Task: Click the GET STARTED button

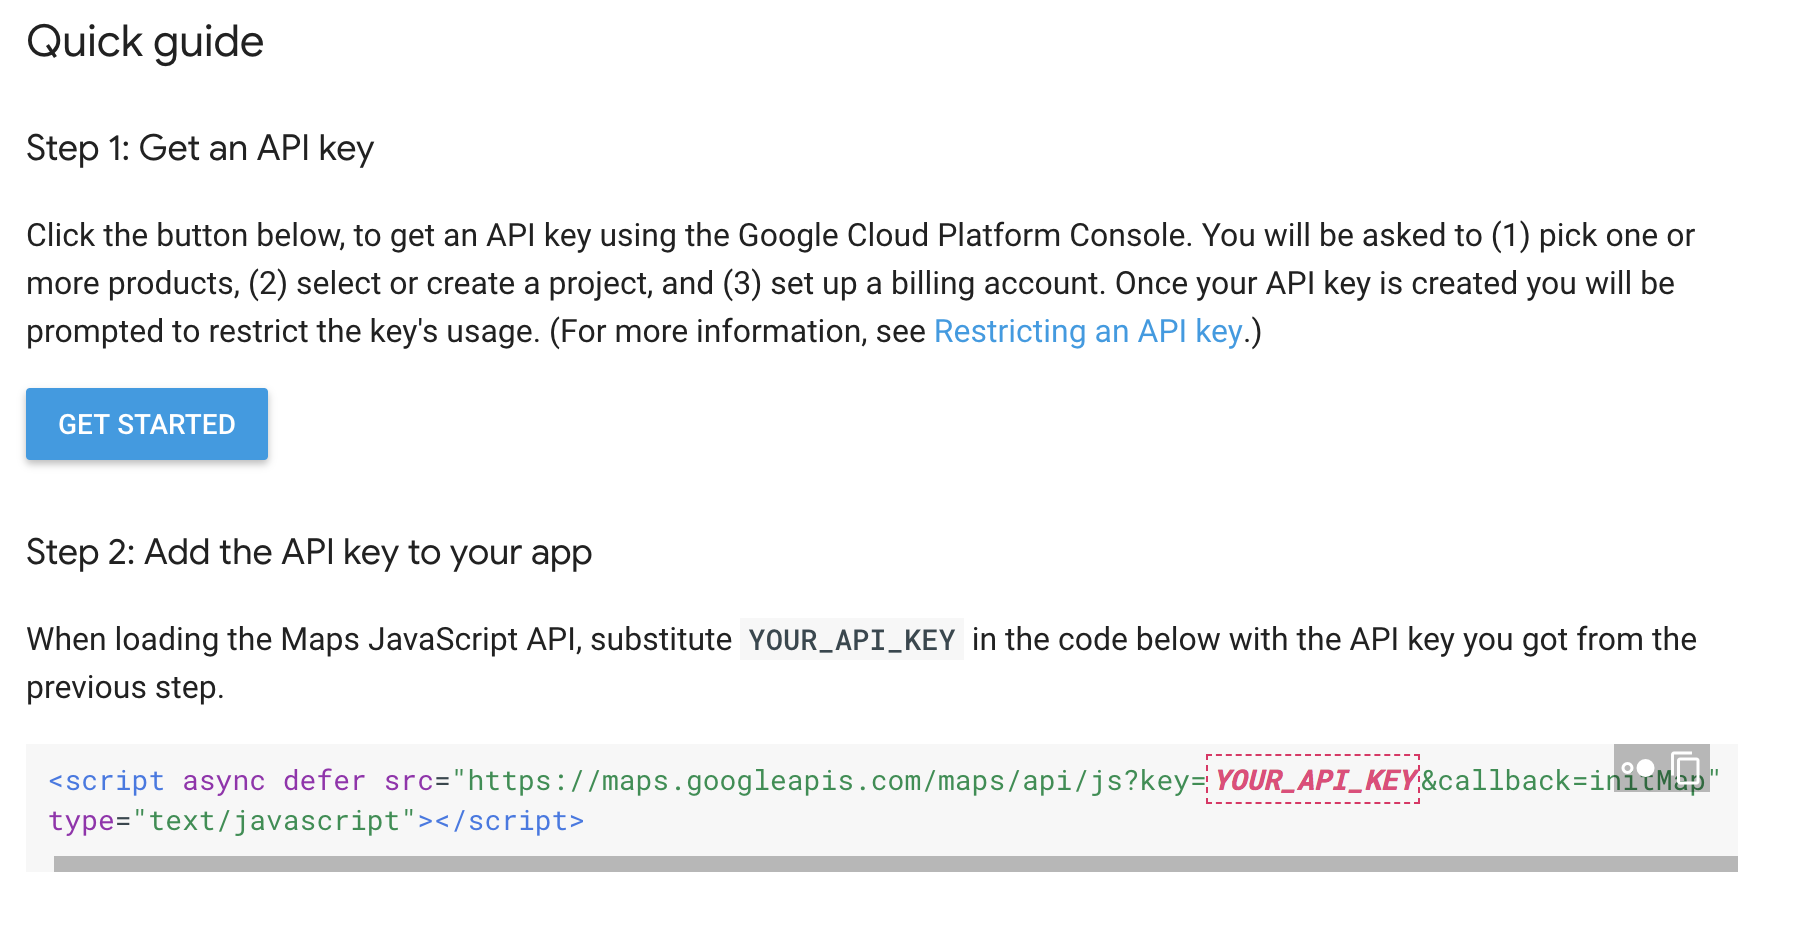Action: click(147, 424)
